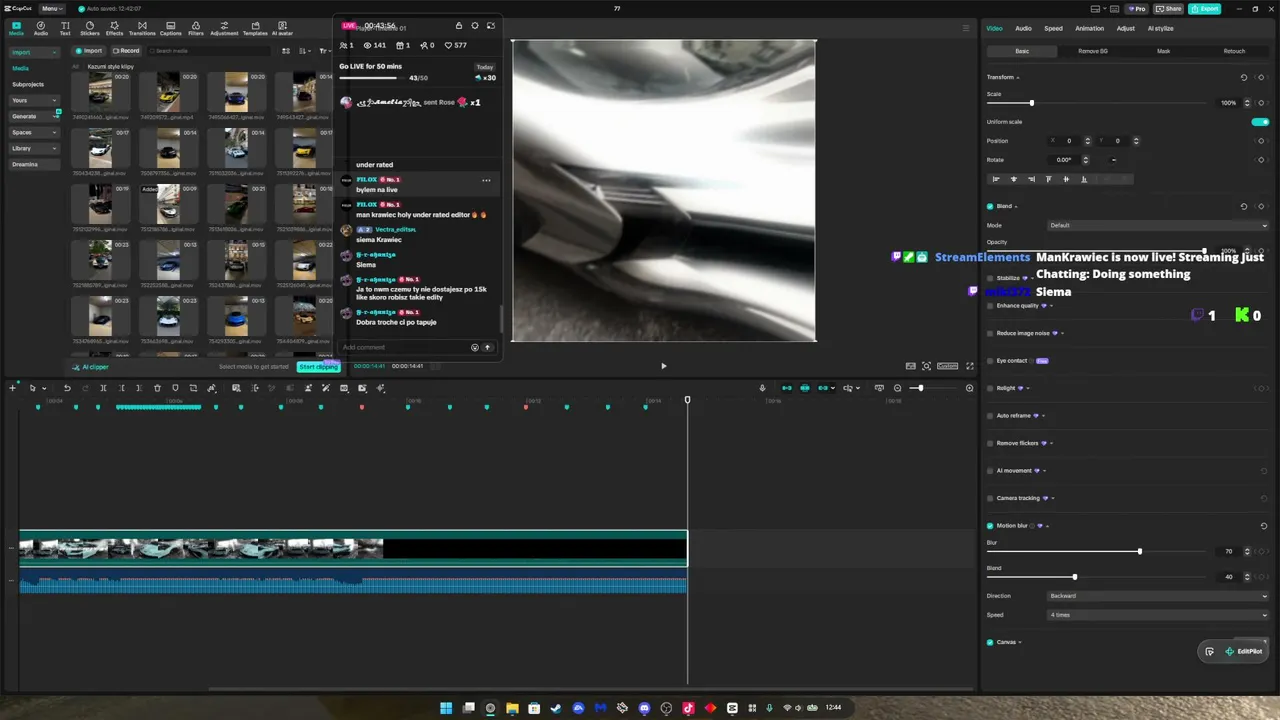Click the Pro upgrade button

[x=1136, y=9]
